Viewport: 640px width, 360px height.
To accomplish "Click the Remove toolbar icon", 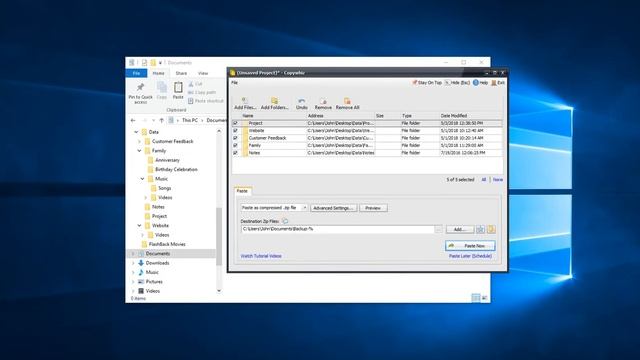I will pyautogui.click(x=323, y=101).
